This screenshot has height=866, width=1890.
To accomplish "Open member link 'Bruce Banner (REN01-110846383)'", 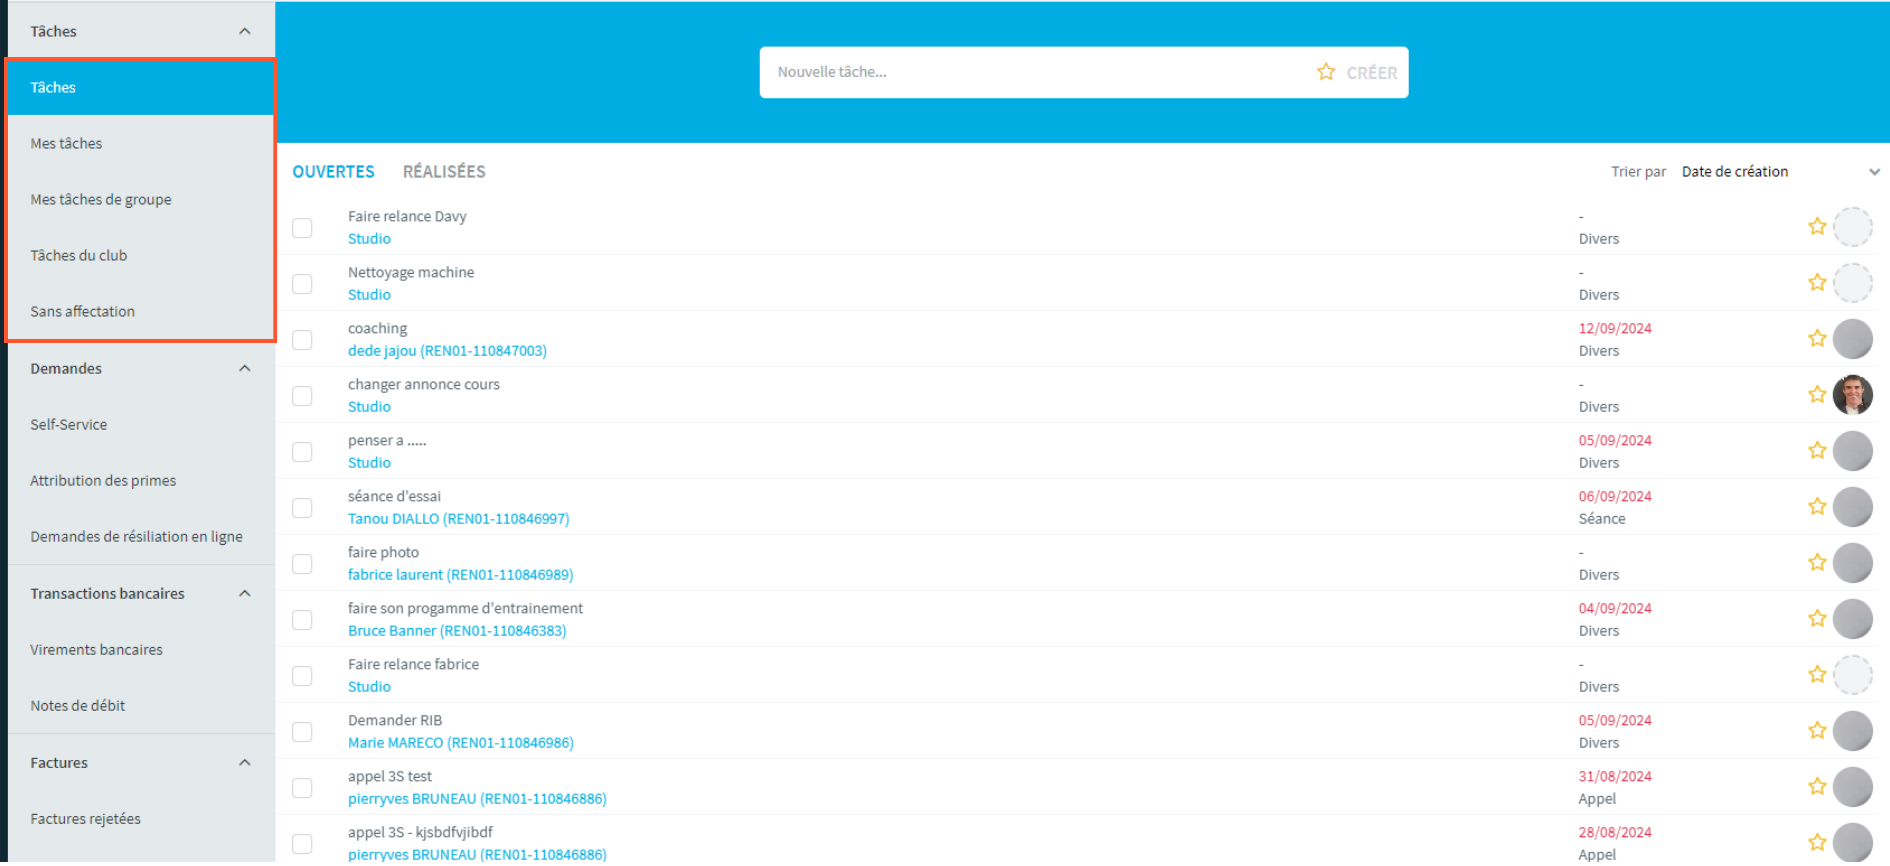I will coord(457,631).
